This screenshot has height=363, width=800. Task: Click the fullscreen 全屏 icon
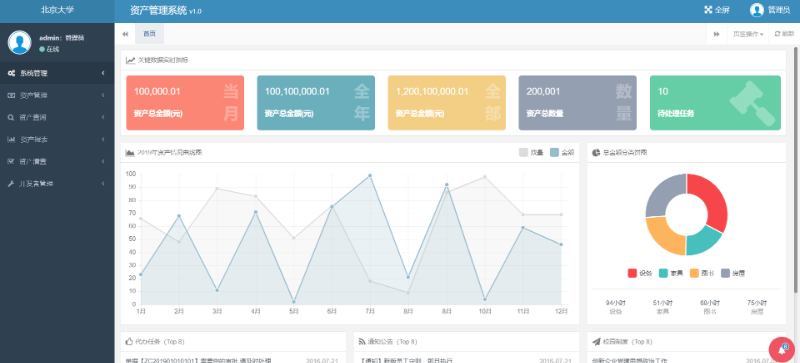708,10
